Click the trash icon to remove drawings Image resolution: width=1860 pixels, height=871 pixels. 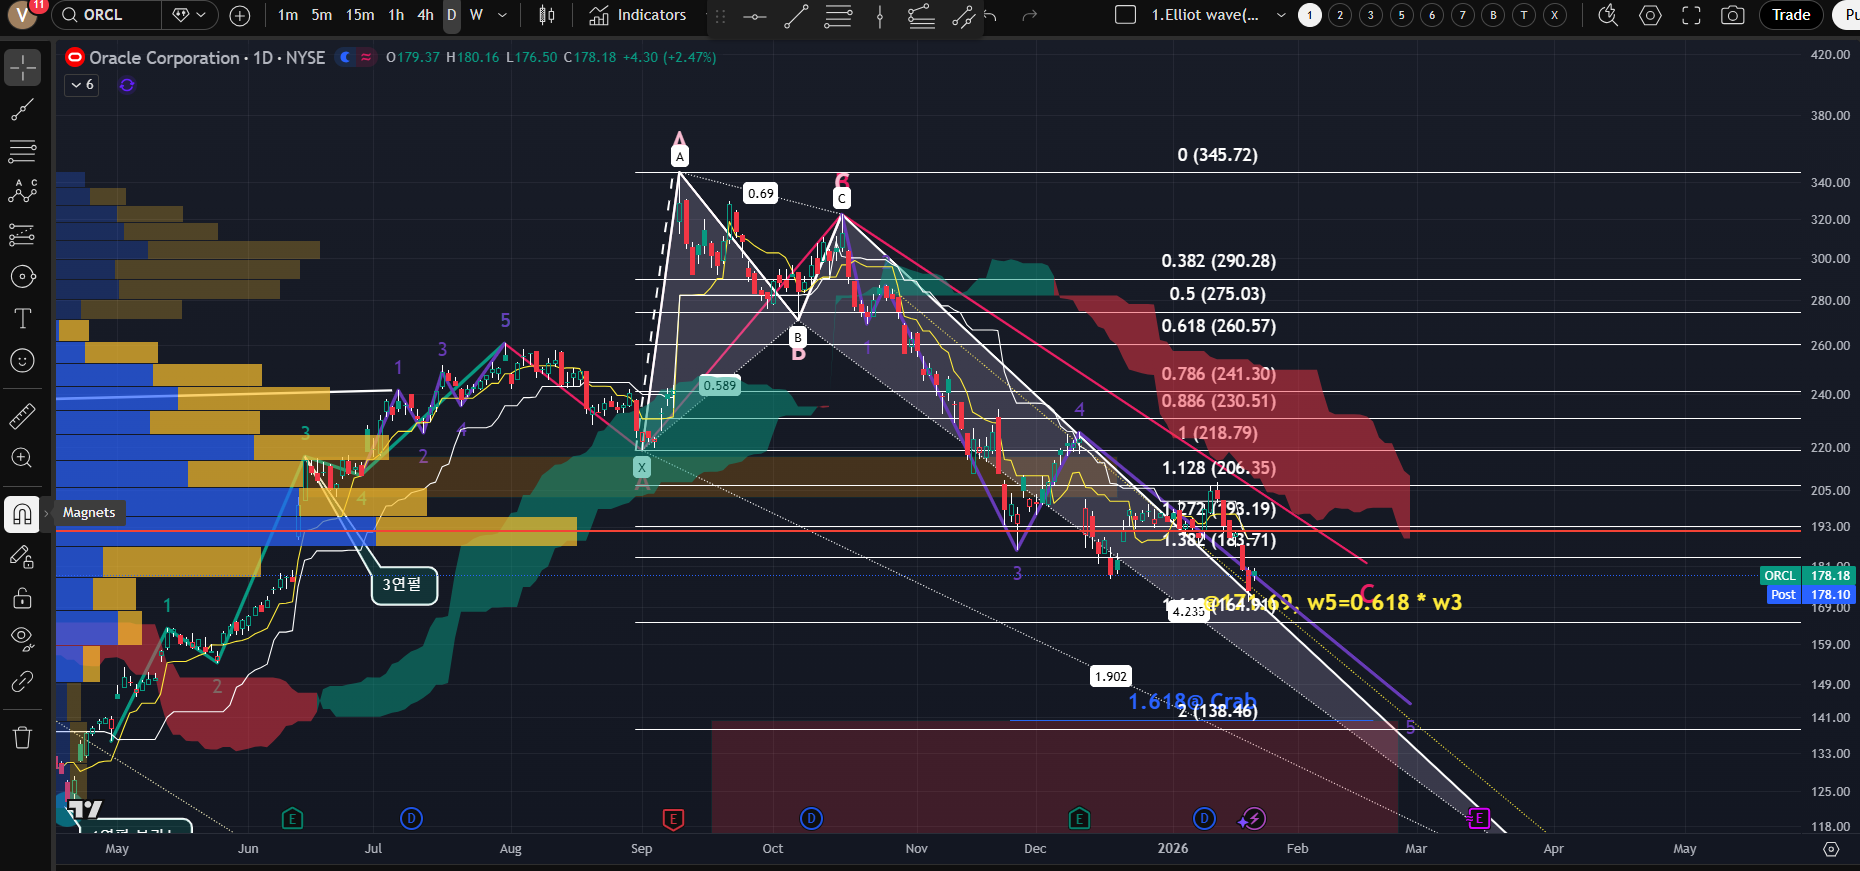22,738
